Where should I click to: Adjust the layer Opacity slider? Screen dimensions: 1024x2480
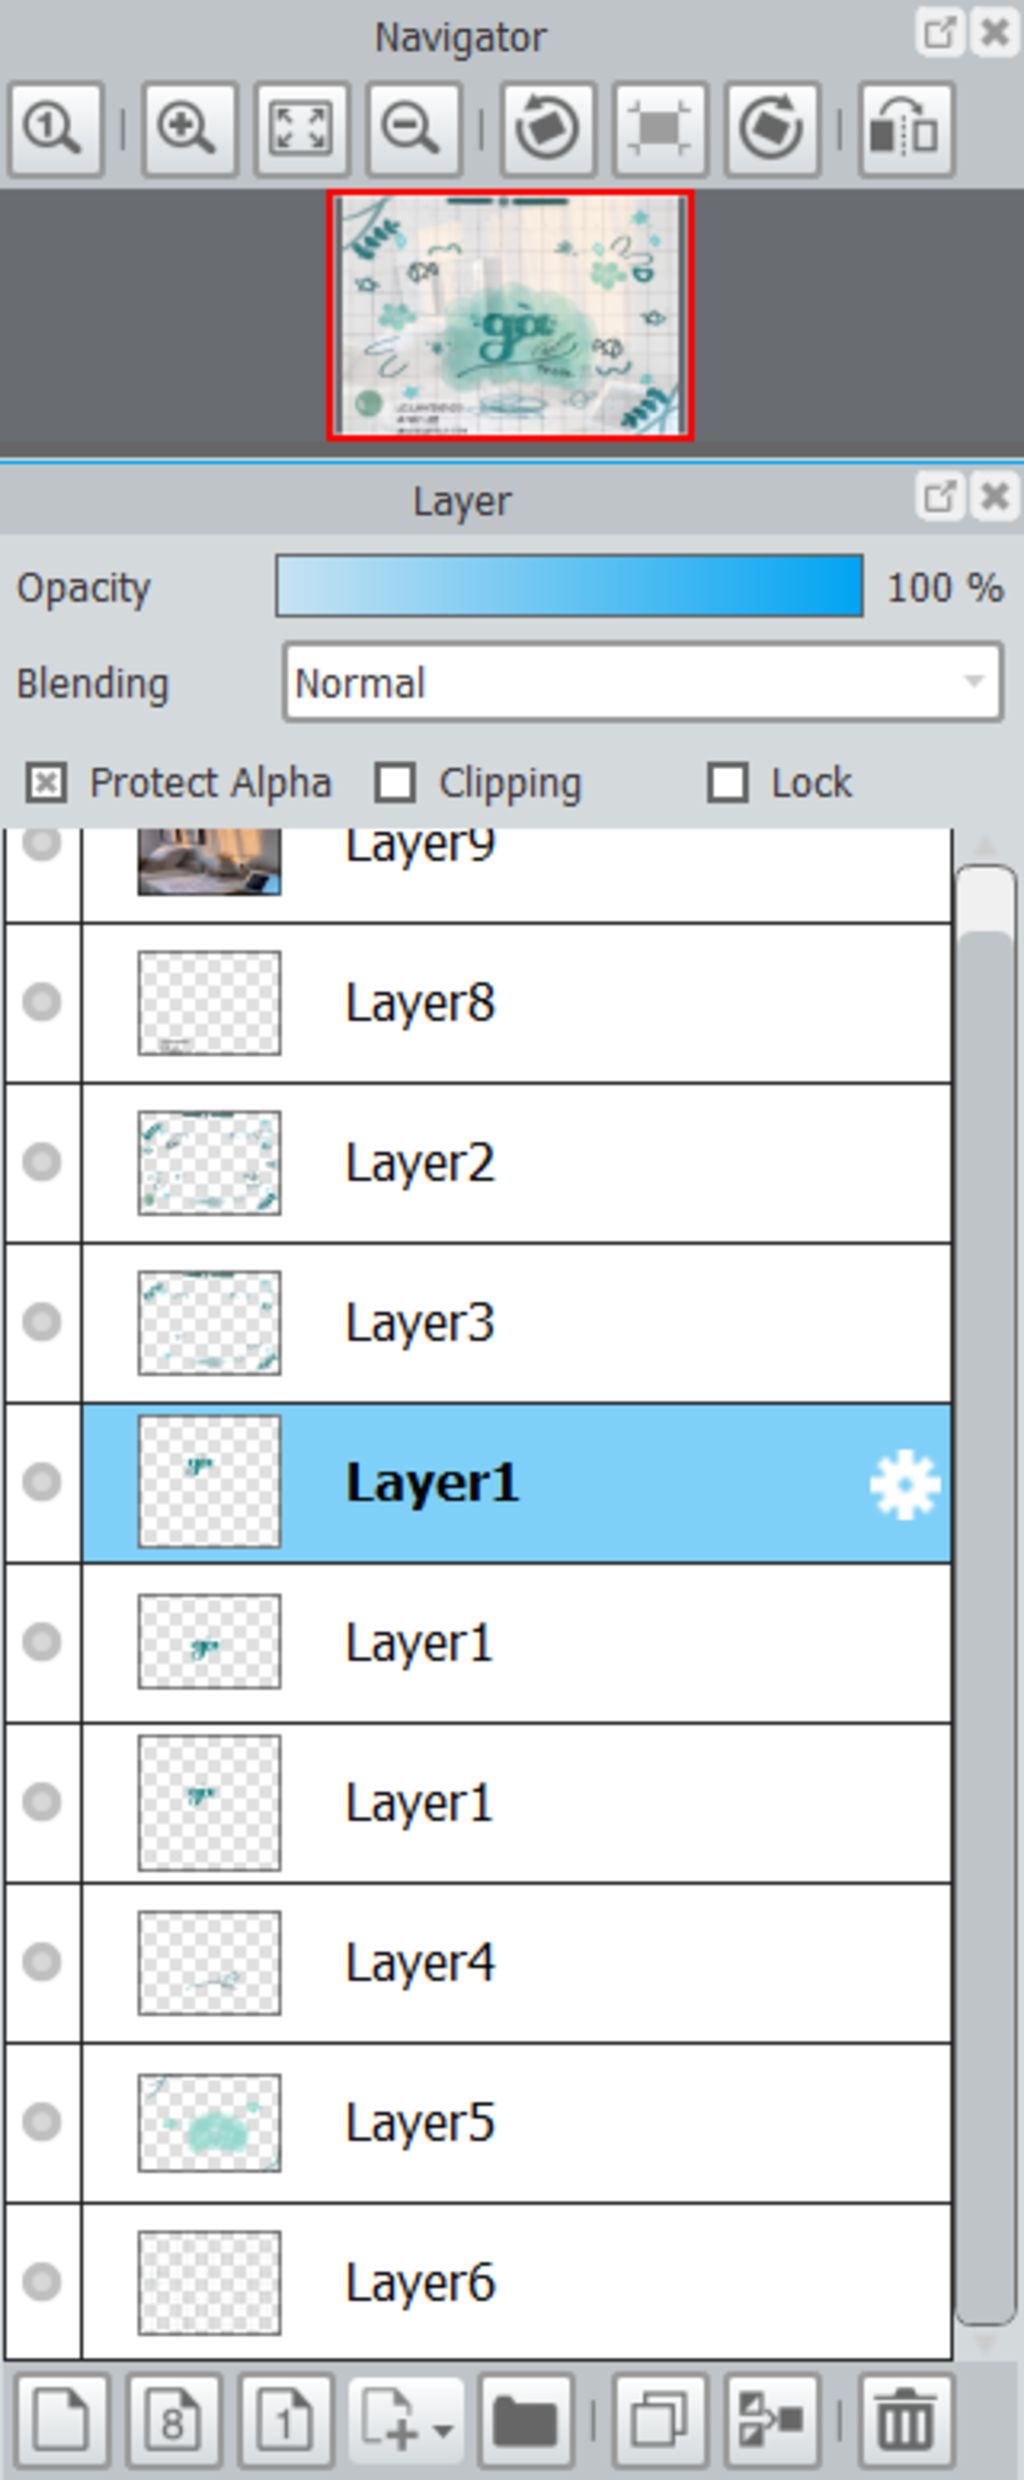(x=569, y=586)
